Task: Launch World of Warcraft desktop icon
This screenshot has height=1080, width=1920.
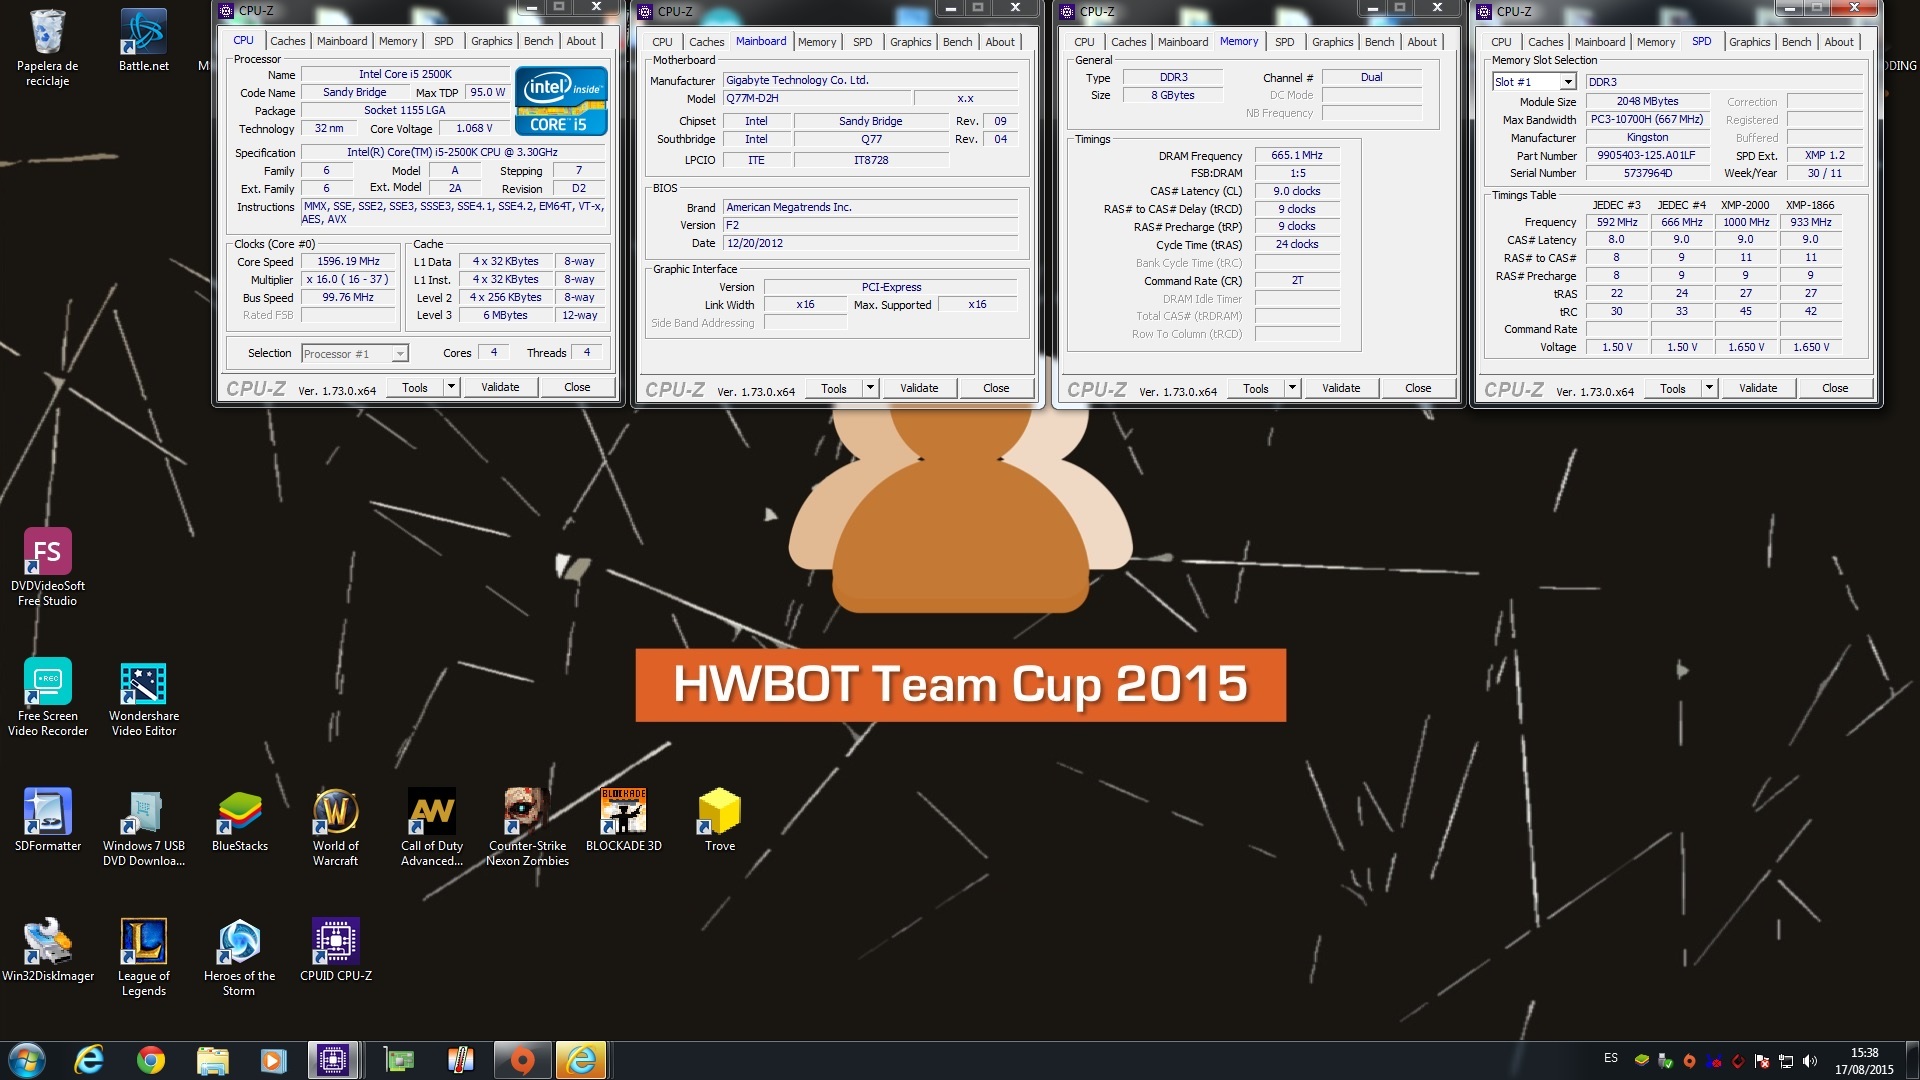Action: 335,827
